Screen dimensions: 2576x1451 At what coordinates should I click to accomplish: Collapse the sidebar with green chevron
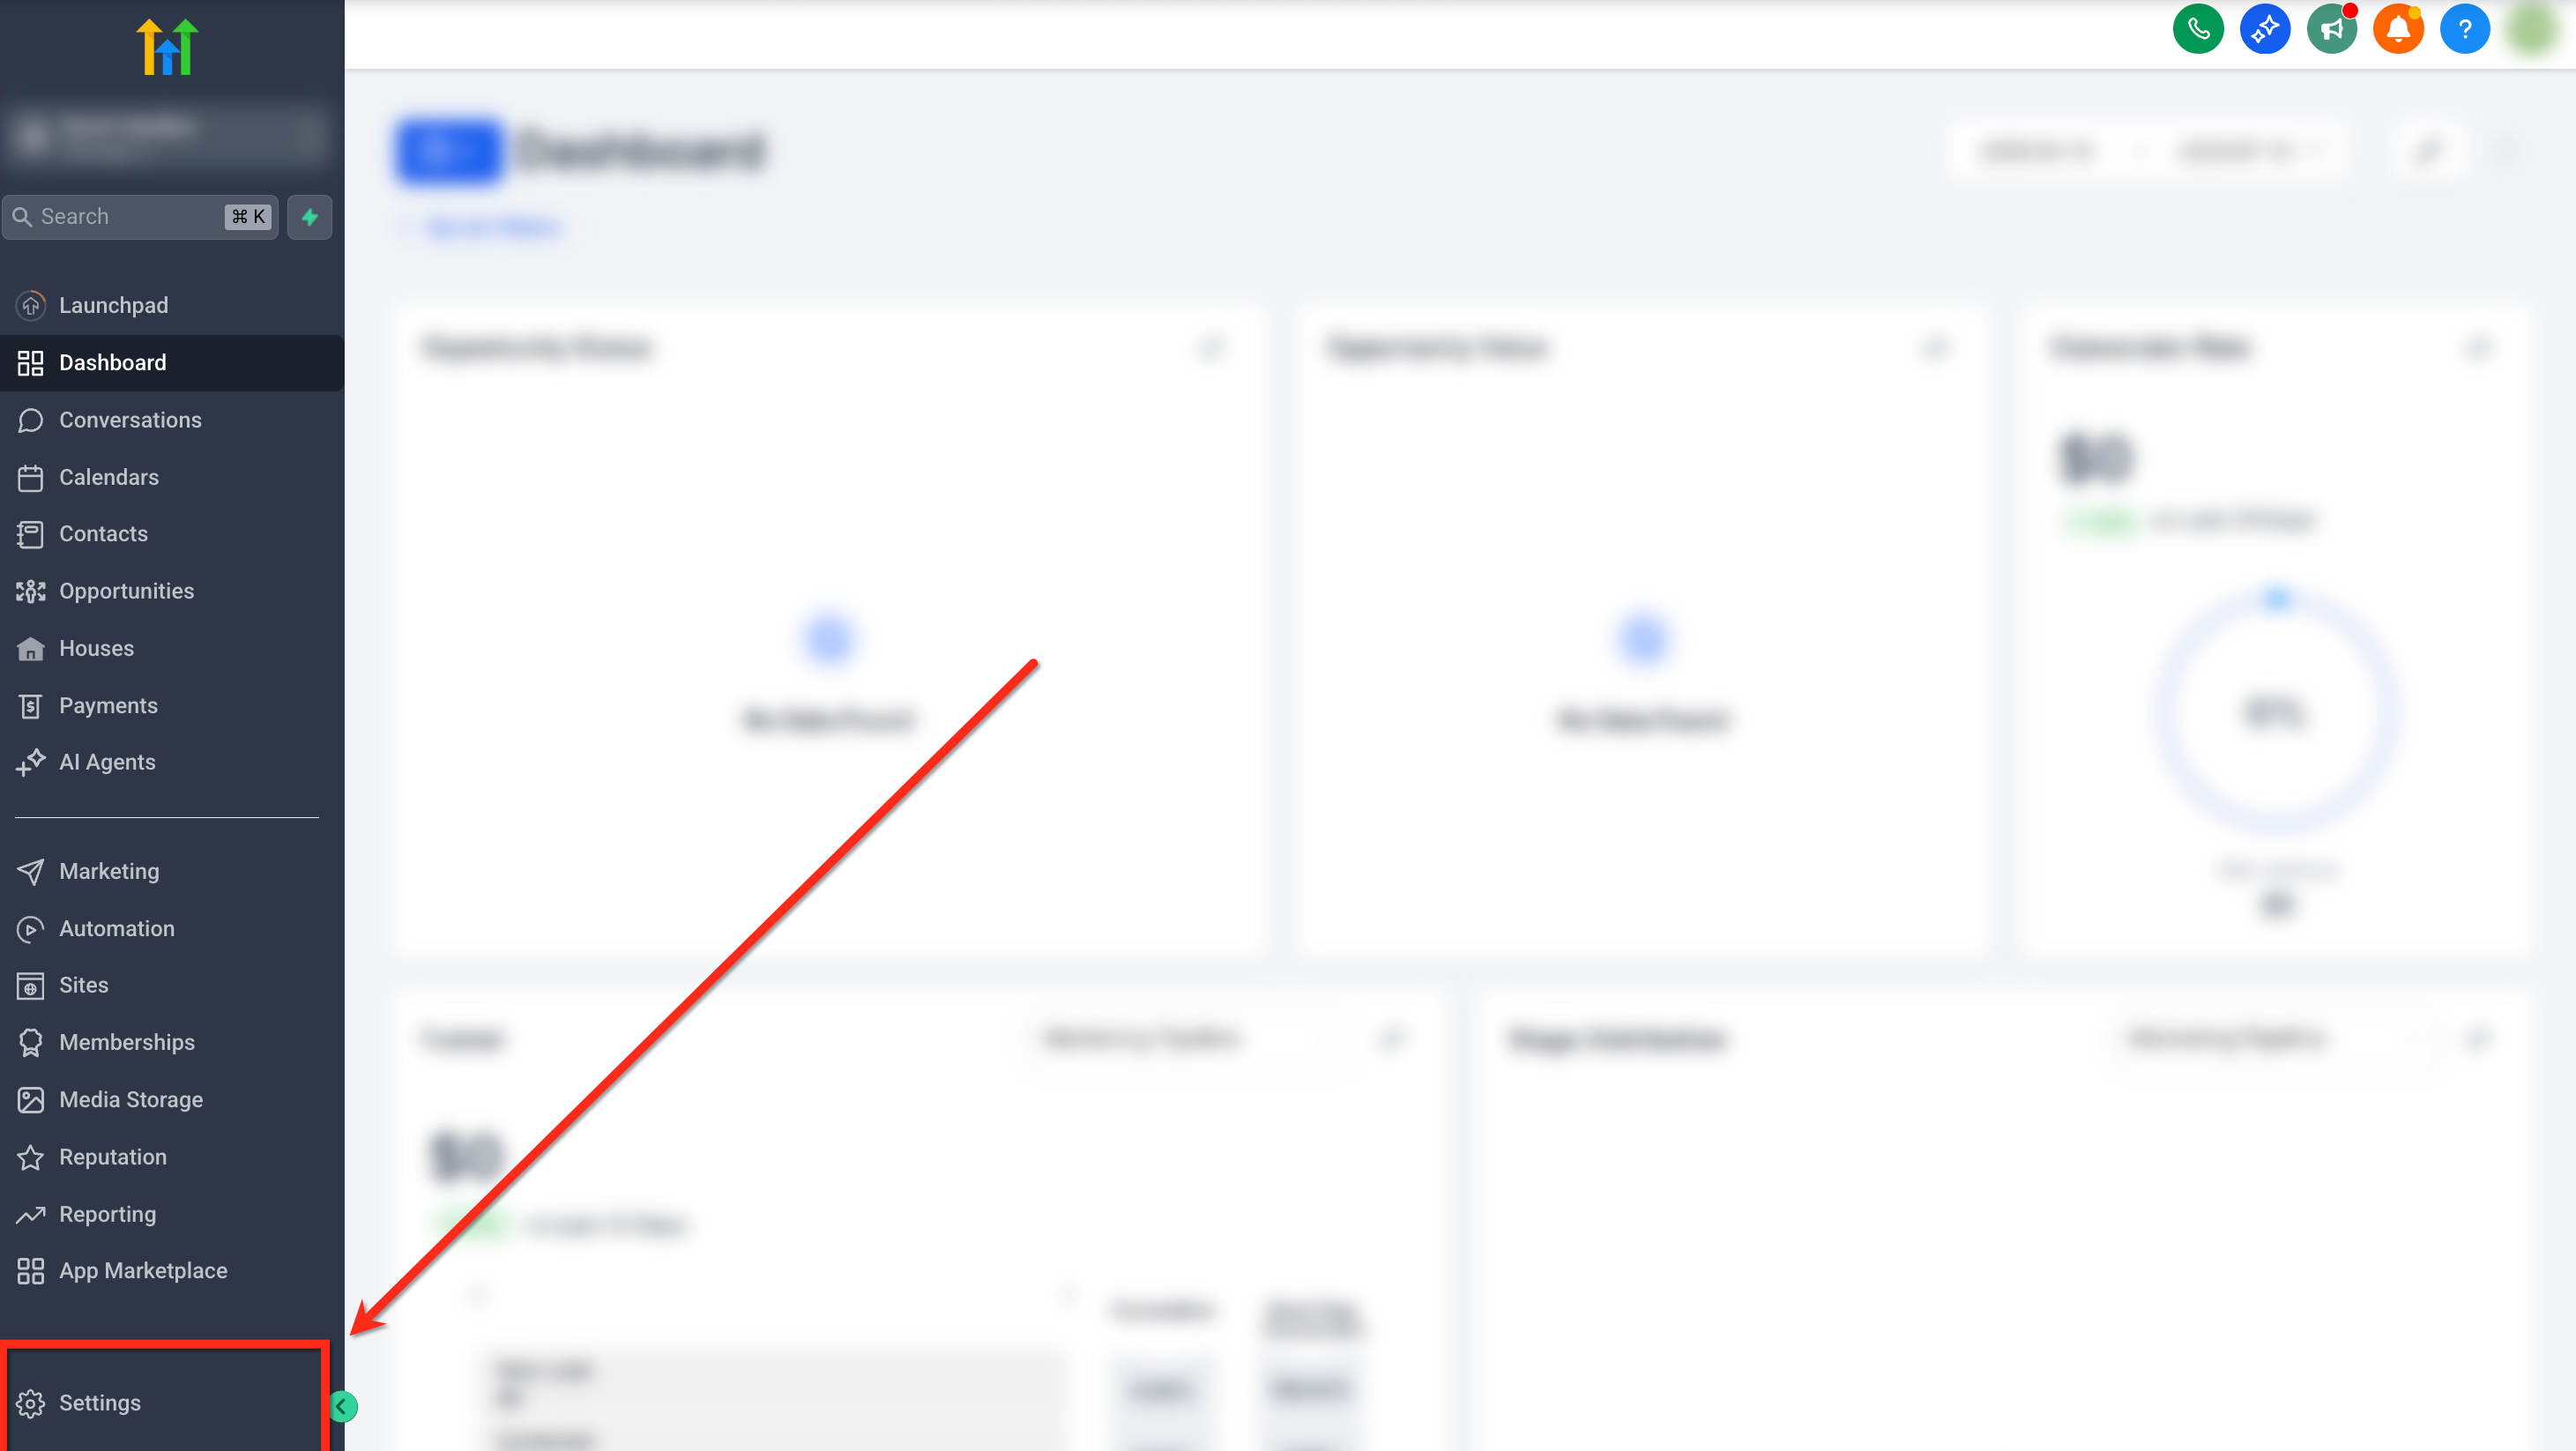click(342, 1407)
